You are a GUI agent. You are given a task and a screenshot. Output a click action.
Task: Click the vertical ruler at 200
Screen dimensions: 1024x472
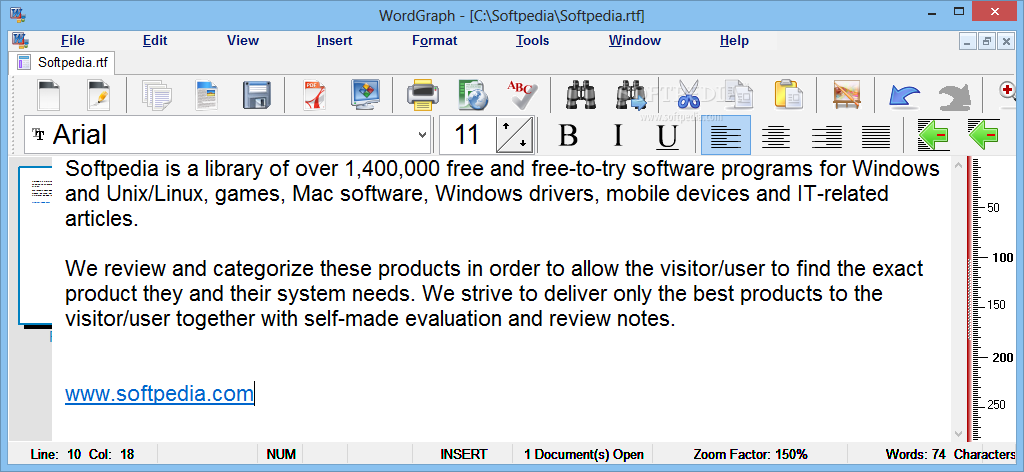pyautogui.click(x=1002, y=358)
